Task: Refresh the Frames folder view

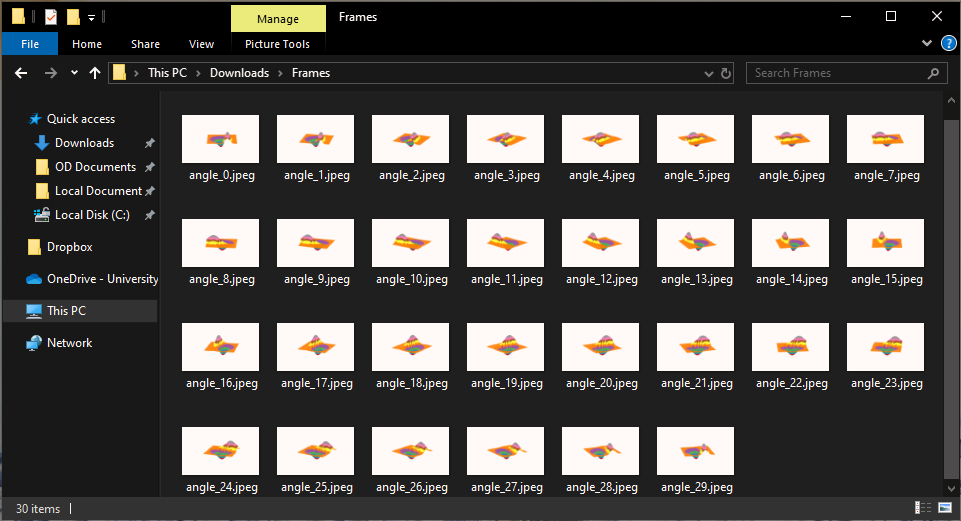Action: 726,73
